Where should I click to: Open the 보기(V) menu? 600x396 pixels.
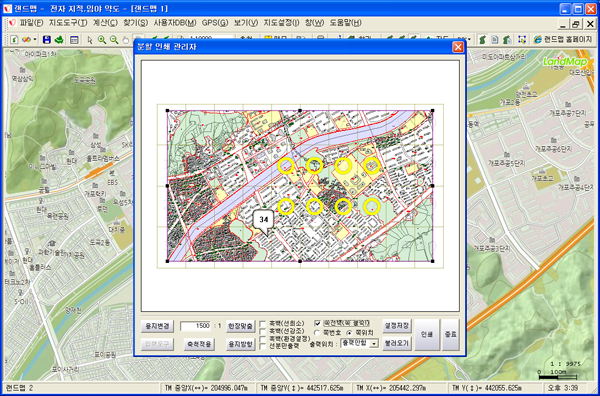tap(246, 23)
